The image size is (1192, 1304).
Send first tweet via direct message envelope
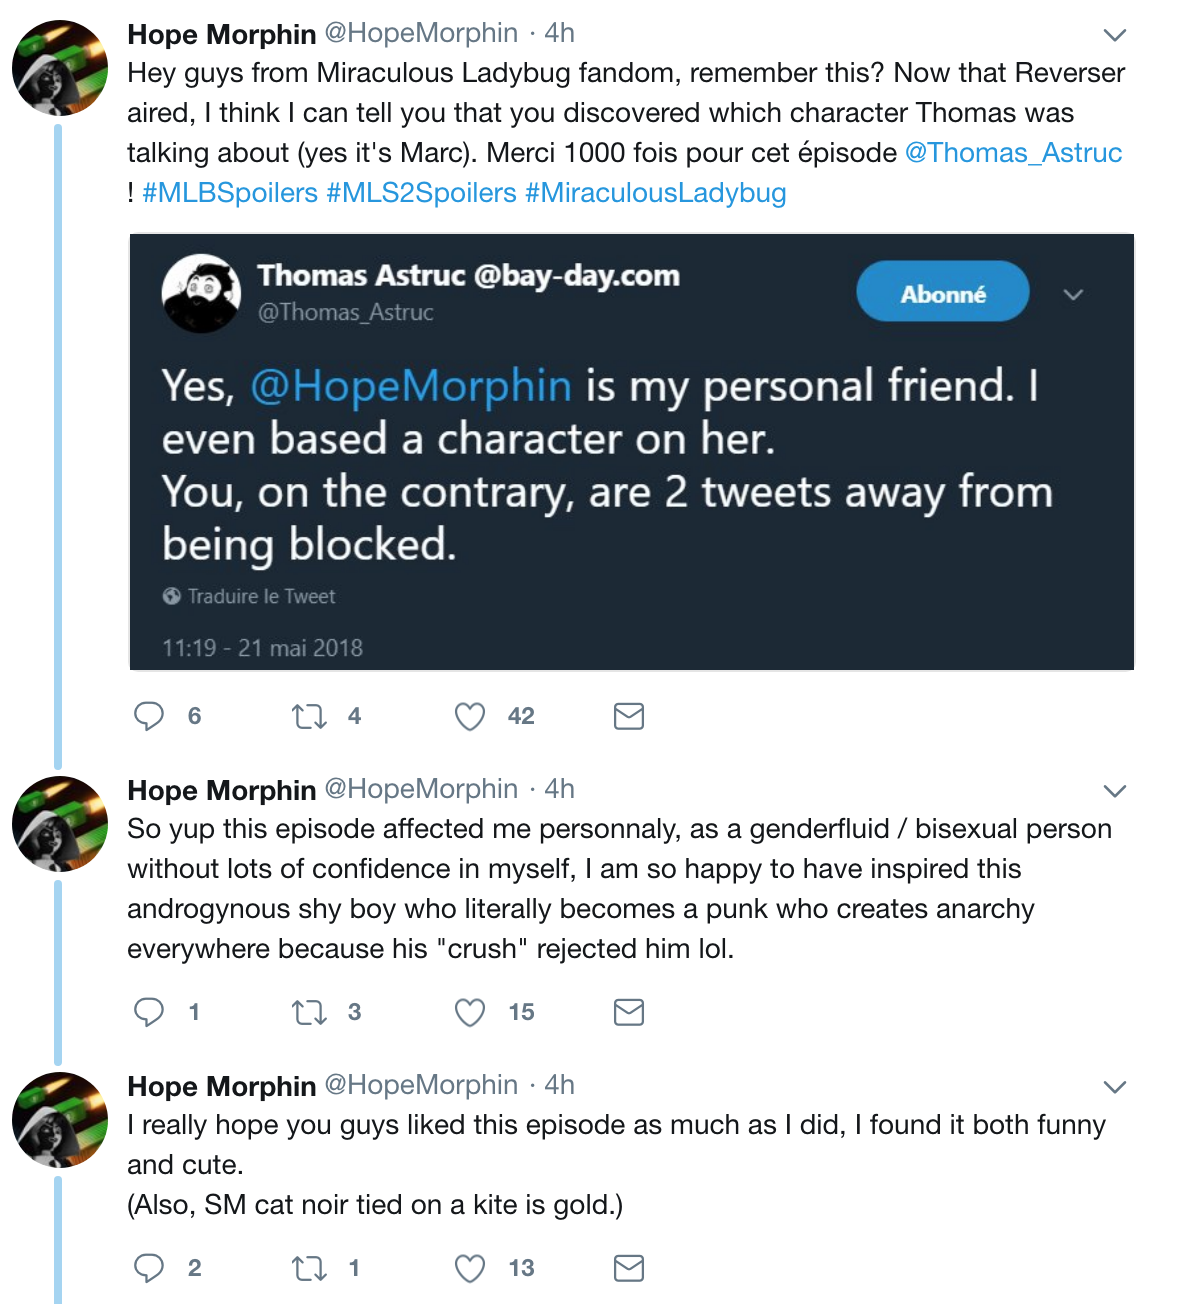tap(628, 716)
